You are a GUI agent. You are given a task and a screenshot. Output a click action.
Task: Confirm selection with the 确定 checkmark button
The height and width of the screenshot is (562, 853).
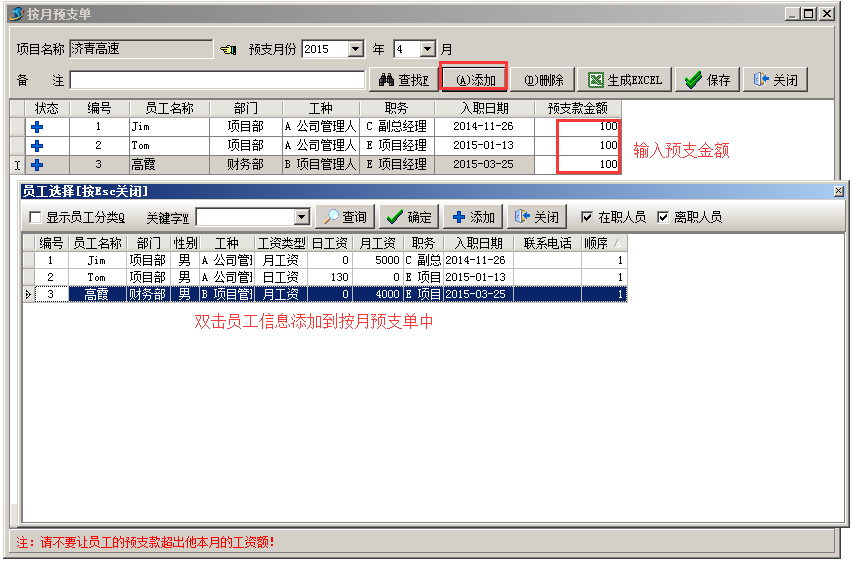[x=407, y=217]
